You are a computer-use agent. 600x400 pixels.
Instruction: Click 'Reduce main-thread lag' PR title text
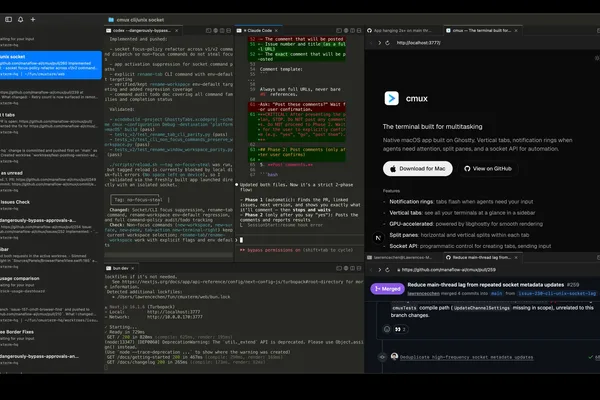[486, 285]
